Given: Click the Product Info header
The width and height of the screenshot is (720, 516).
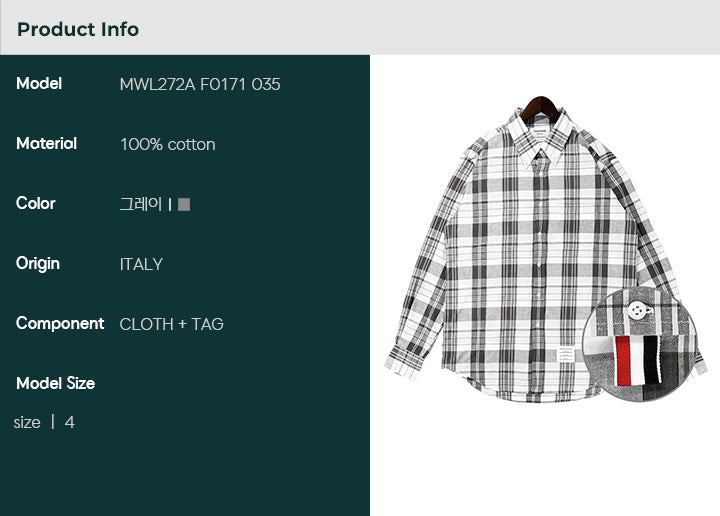Looking at the screenshot, I should [78, 29].
